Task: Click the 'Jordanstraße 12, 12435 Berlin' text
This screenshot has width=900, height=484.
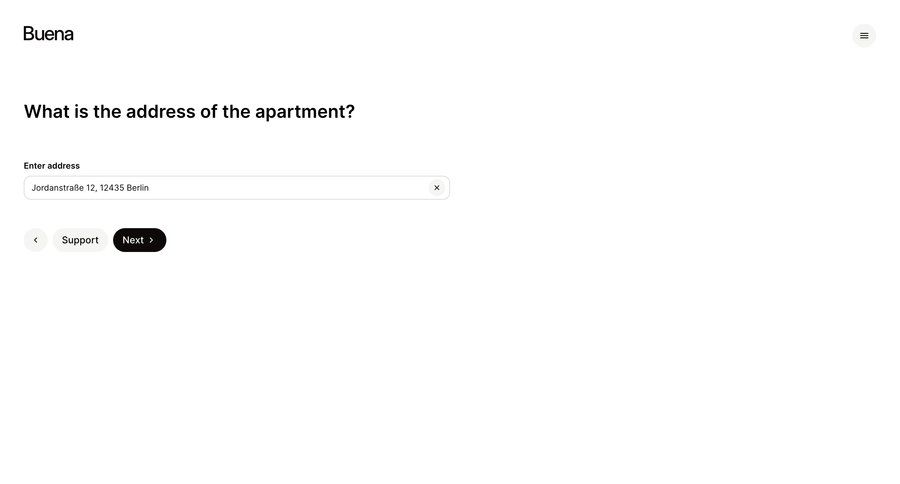Action: click(x=90, y=188)
